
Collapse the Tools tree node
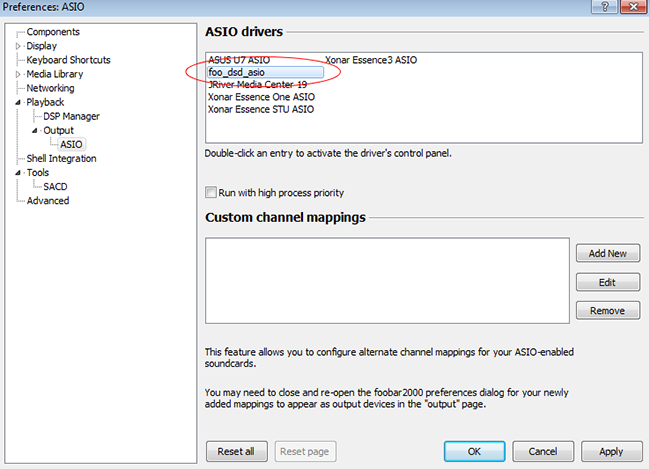[18, 173]
